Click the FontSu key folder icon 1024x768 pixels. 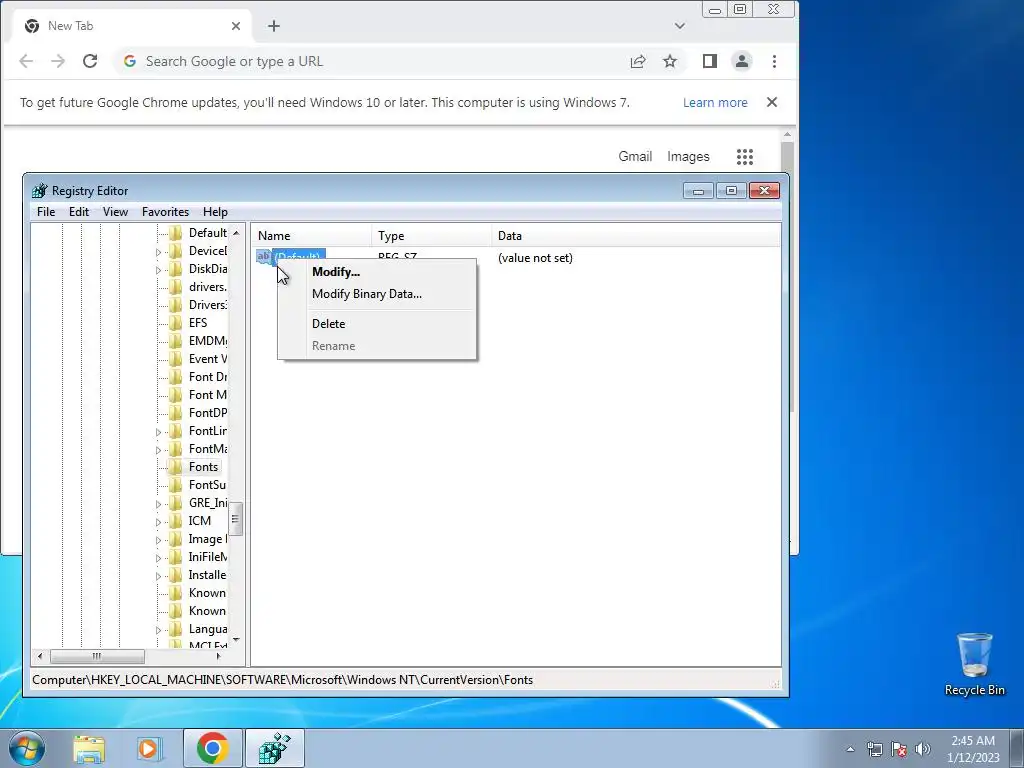click(175, 485)
